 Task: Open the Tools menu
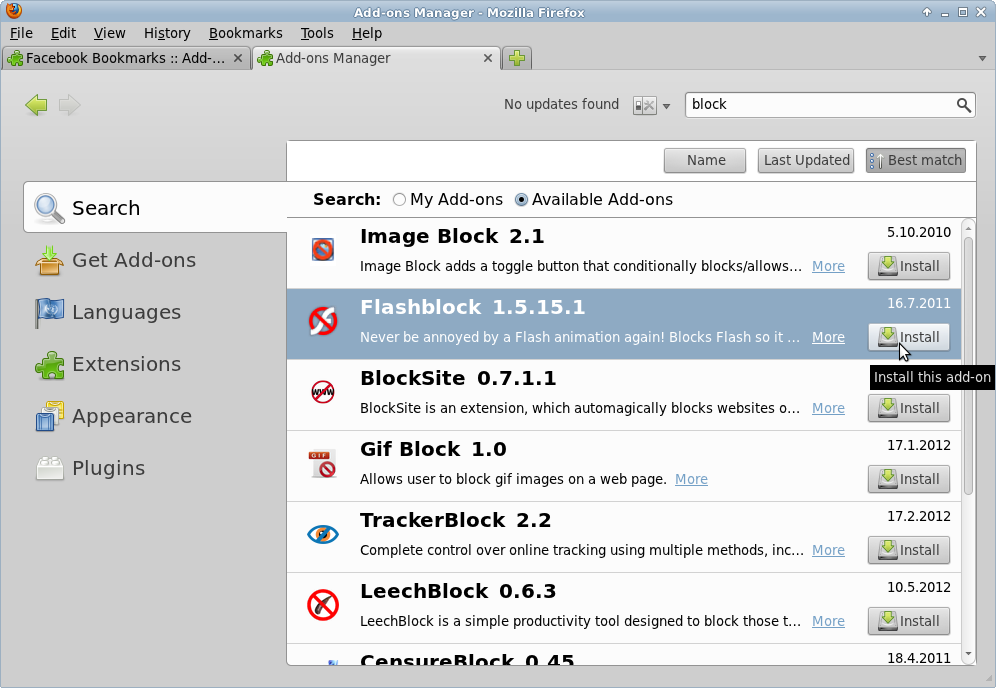tap(316, 33)
